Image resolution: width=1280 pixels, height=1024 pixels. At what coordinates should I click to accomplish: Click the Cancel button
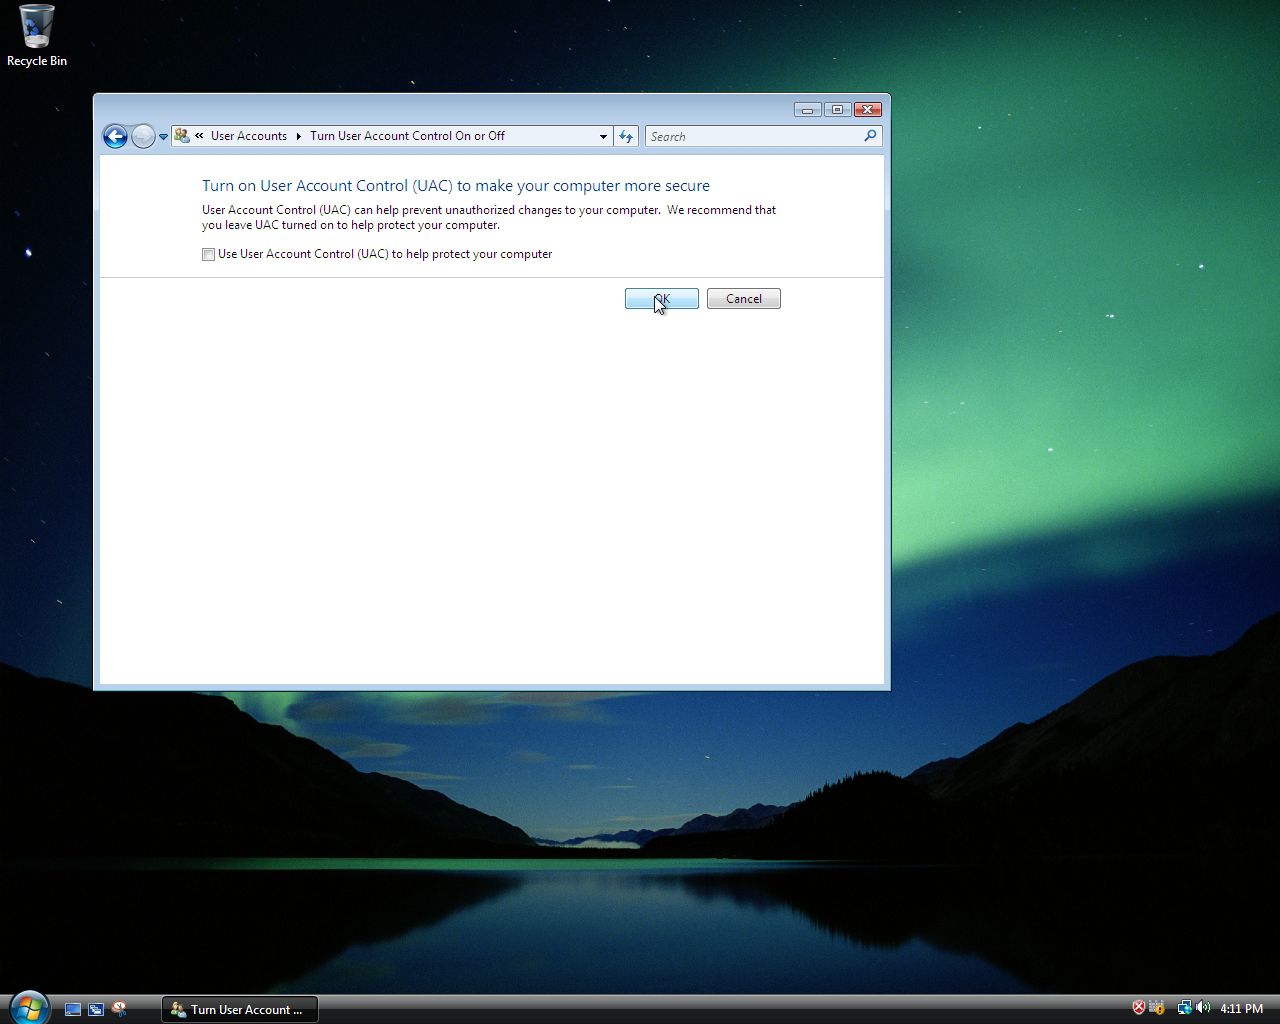(743, 299)
